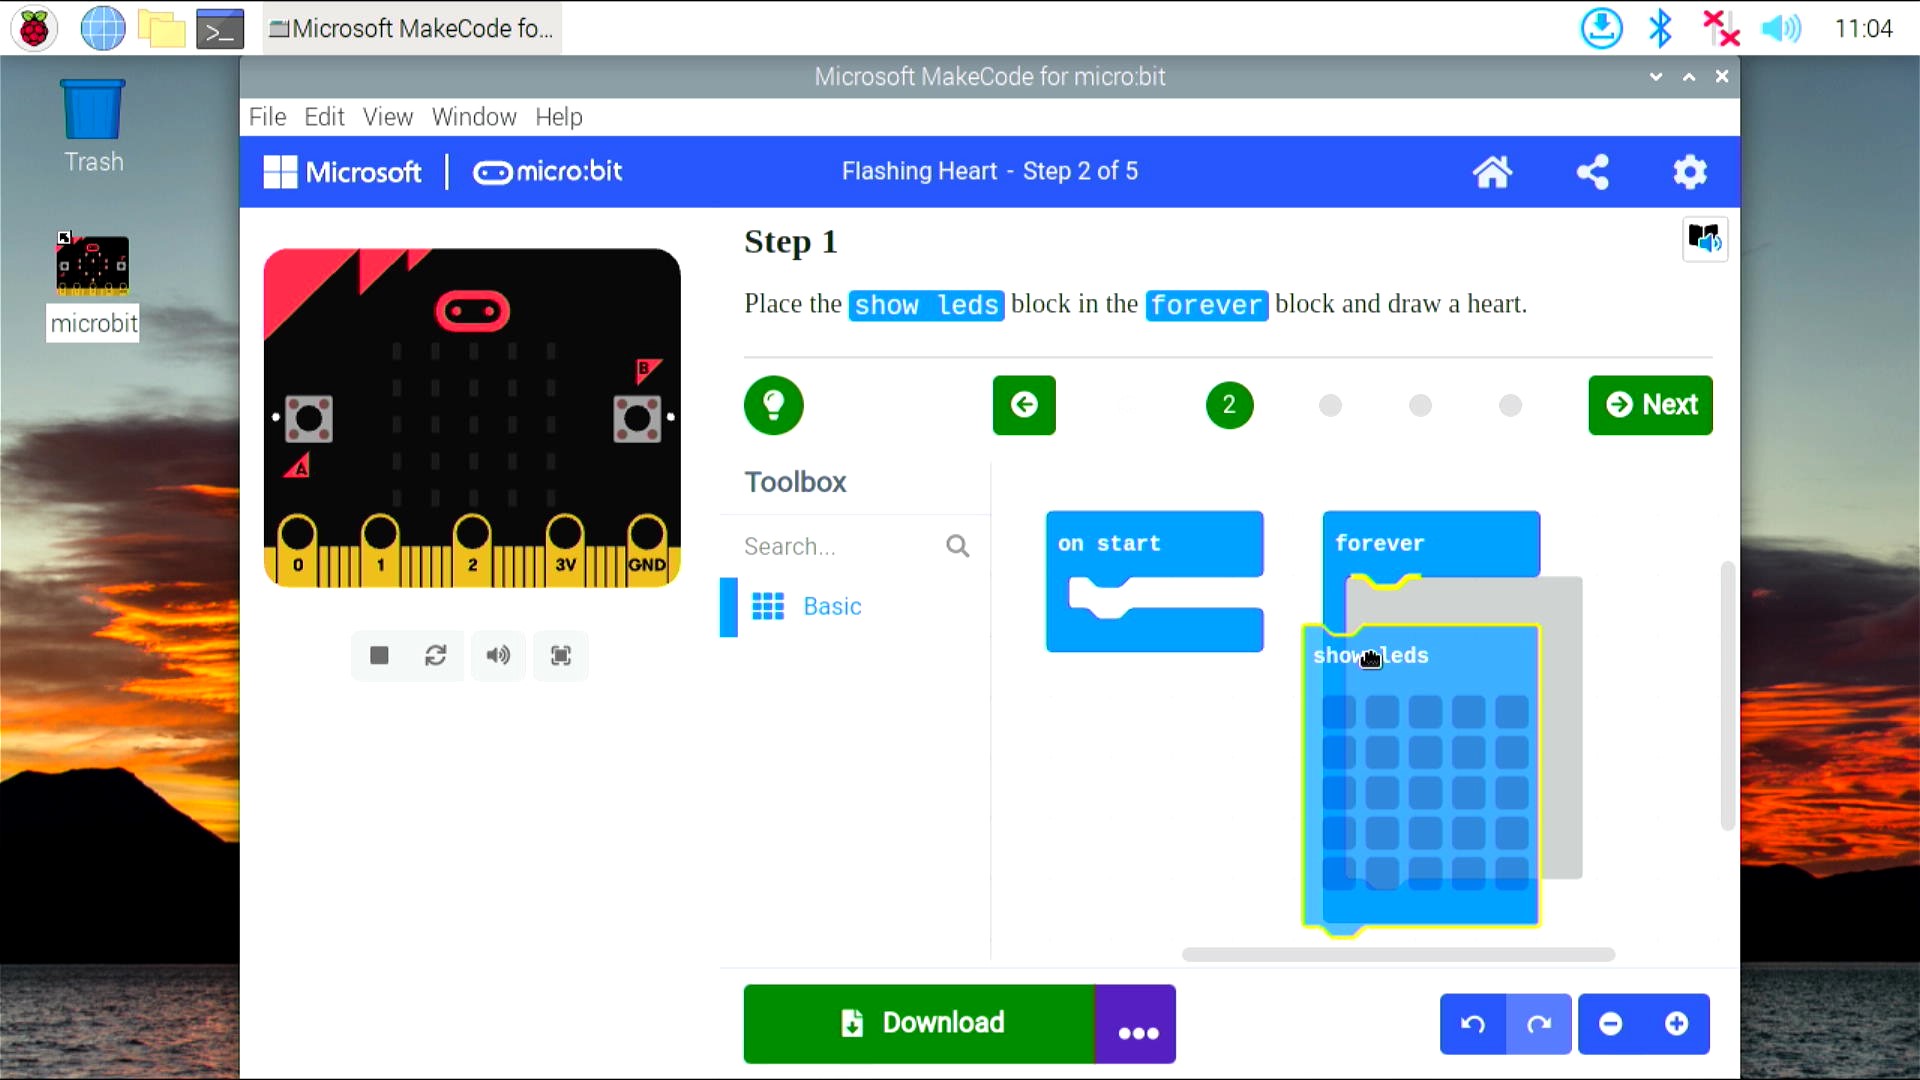Image resolution: width=1920 pixels, height=1080 pixels.
Task: Zoom in on the block workspace
Action: pos(1677,1023)
